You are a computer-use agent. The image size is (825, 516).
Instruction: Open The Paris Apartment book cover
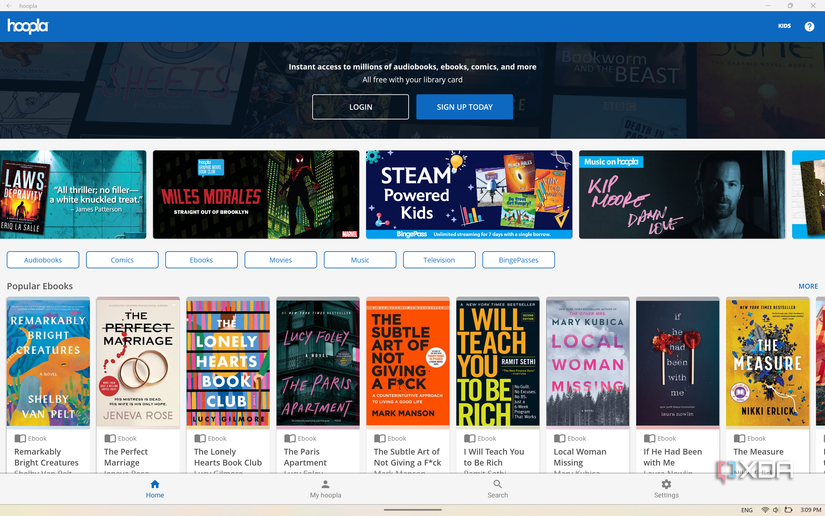coord(318,362)
